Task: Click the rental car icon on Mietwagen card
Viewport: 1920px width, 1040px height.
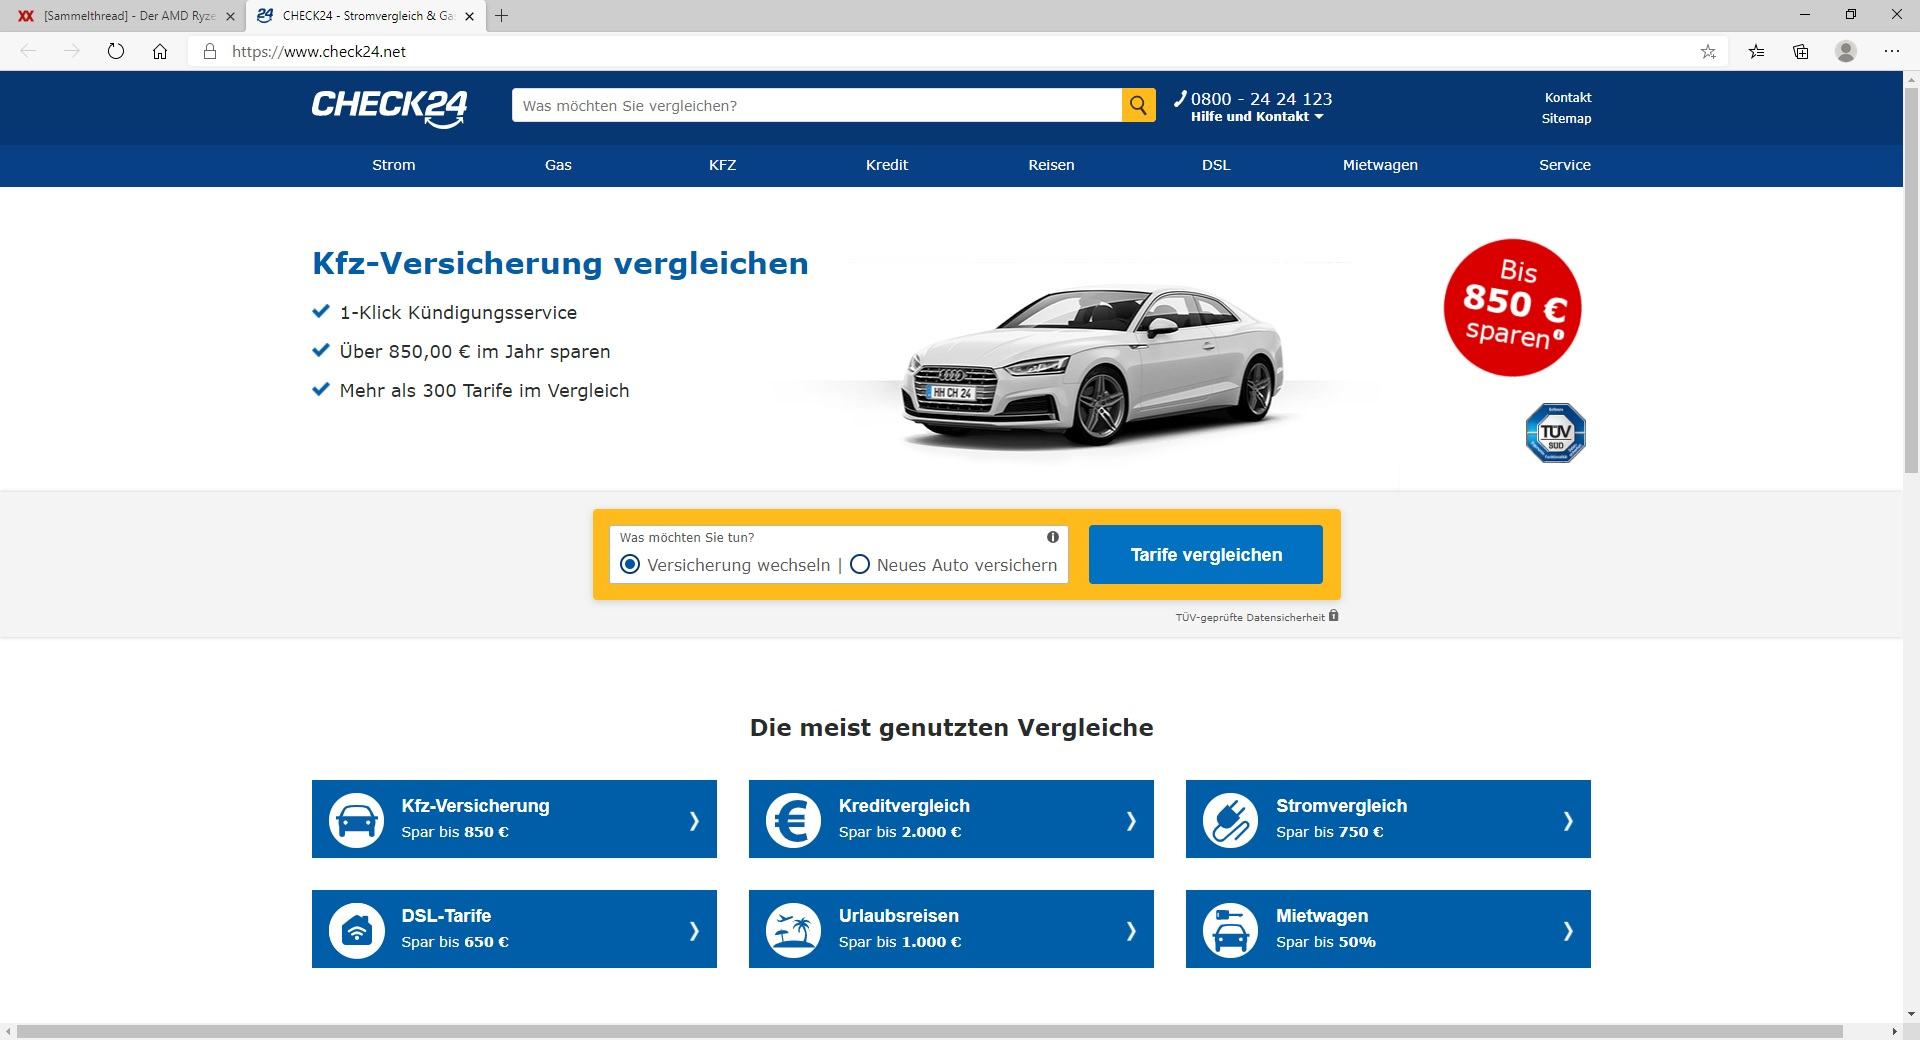Action: tap(1230, 930)
